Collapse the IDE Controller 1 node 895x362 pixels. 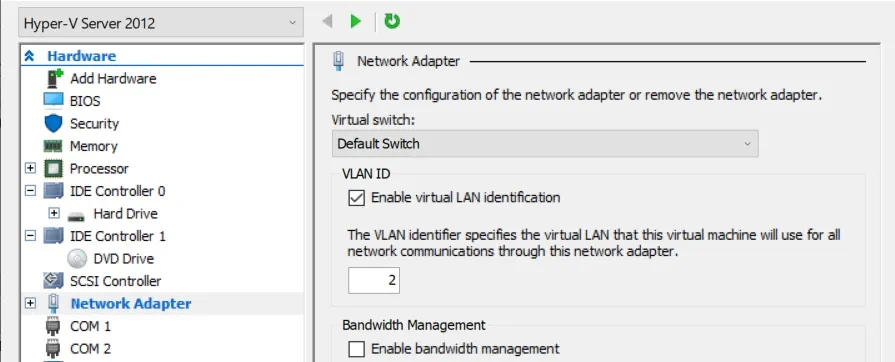pos(30,236)
